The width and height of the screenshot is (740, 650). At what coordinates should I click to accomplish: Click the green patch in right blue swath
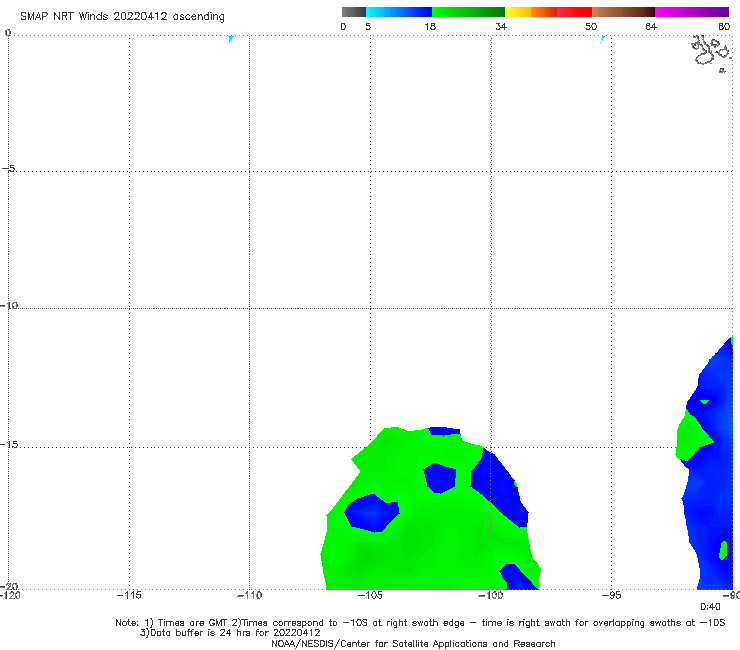tap(693, 437)
